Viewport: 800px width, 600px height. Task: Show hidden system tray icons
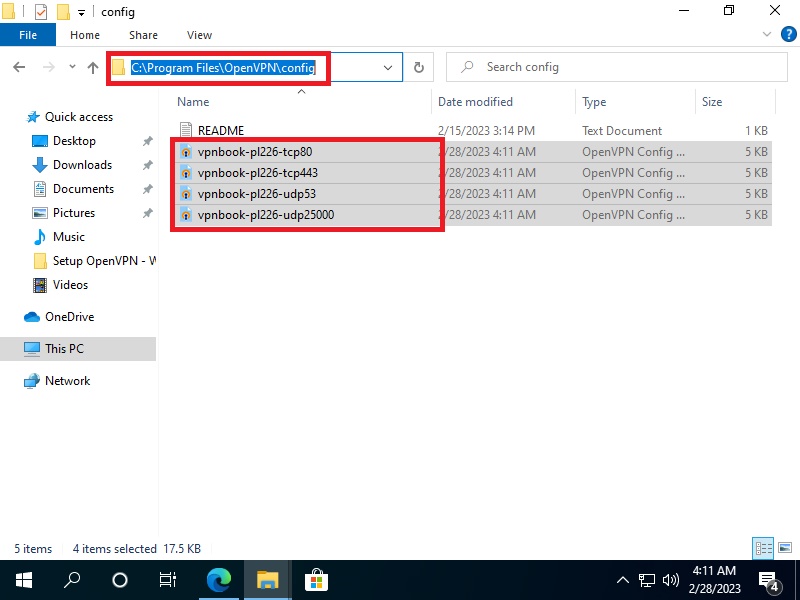click(623, 580)
